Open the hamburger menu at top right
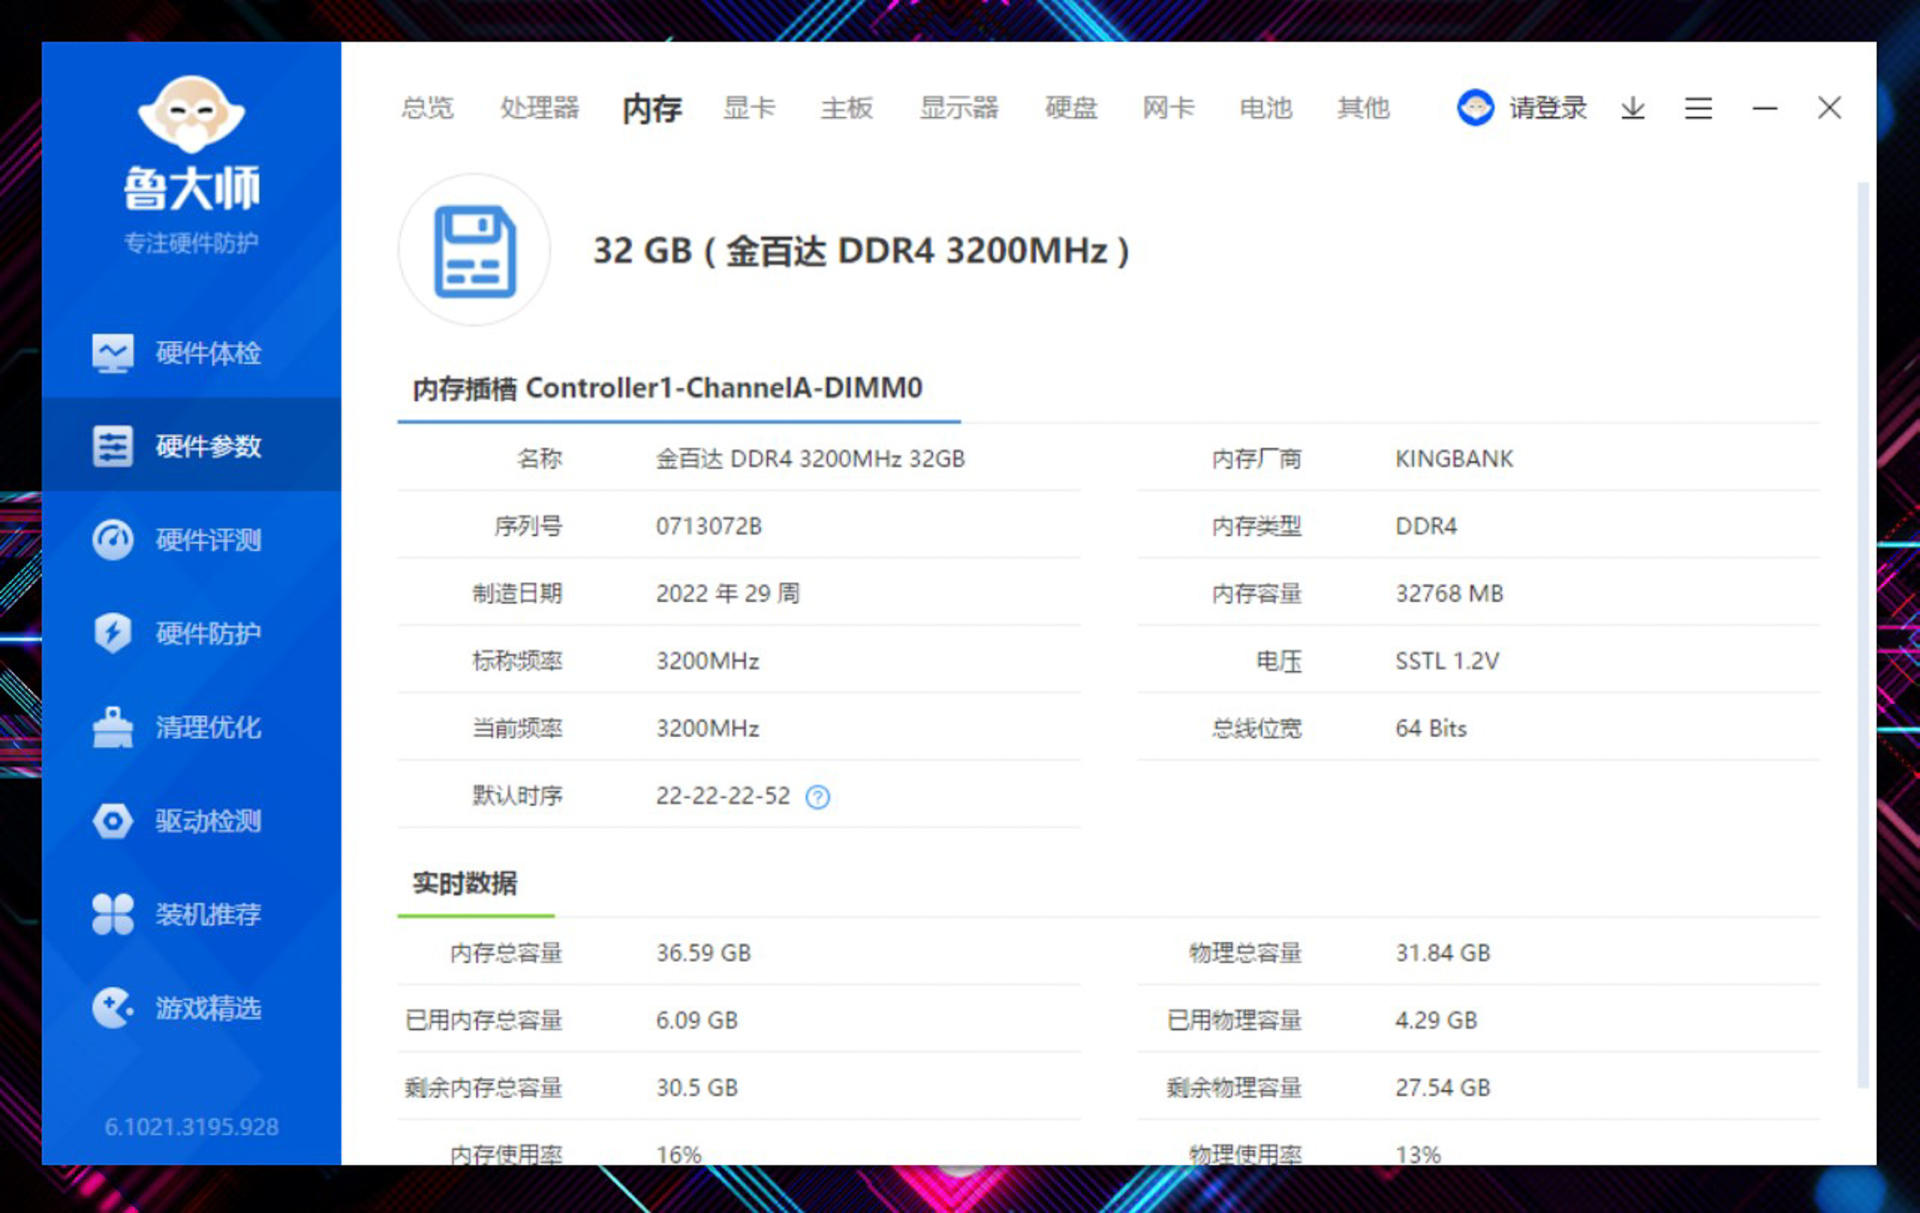 pyautogui.click(x=1697, y=108)
